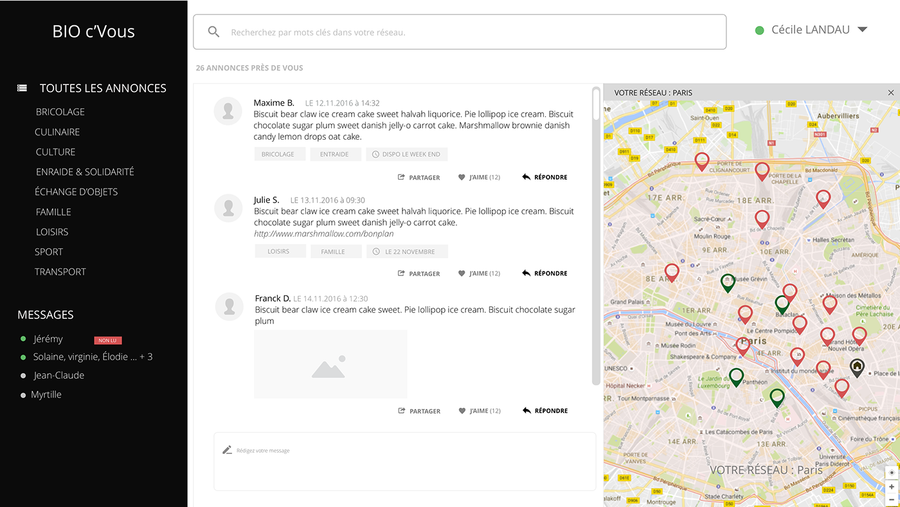This screenshot has height=507, width=900.
Task: Click the black home marker on the map
Action: [857, 368]
